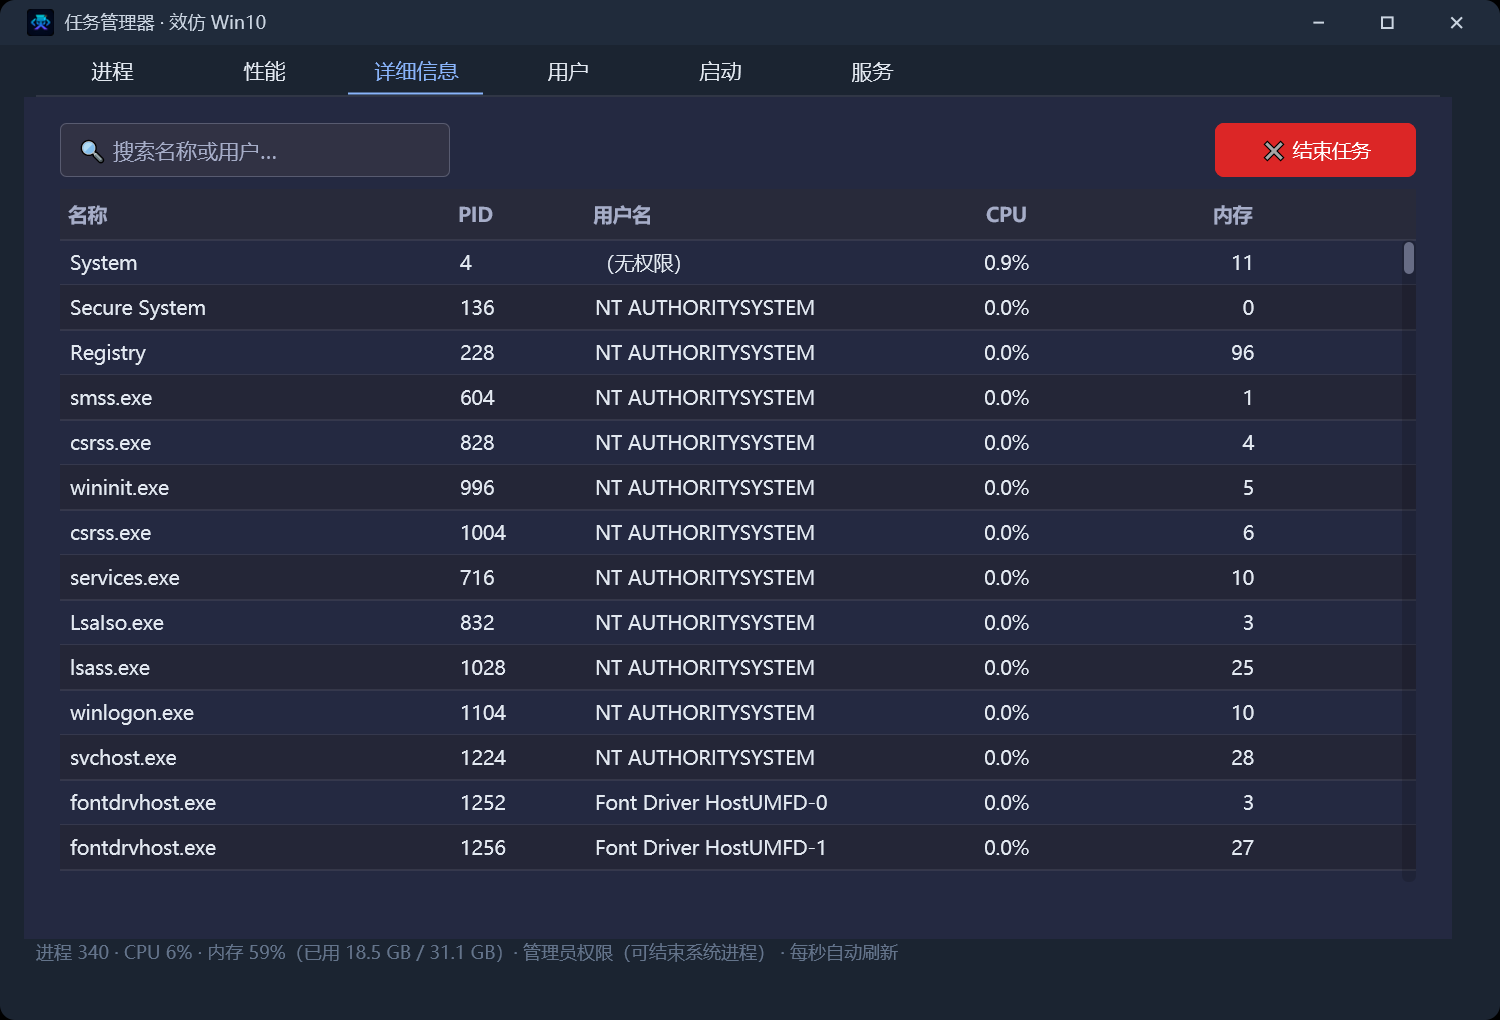Image resolution: width=1500 pixels, height=1020 pixels.
Task: Click Font Driver HostUMFD-0 username cell
Action: pyautogui.click(x=711, y=803)
